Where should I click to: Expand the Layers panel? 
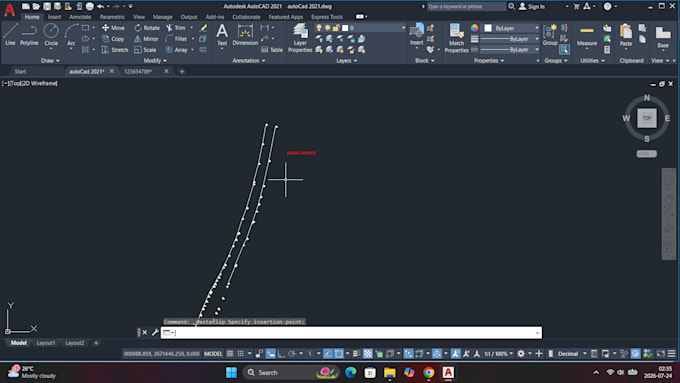[347, 61]
